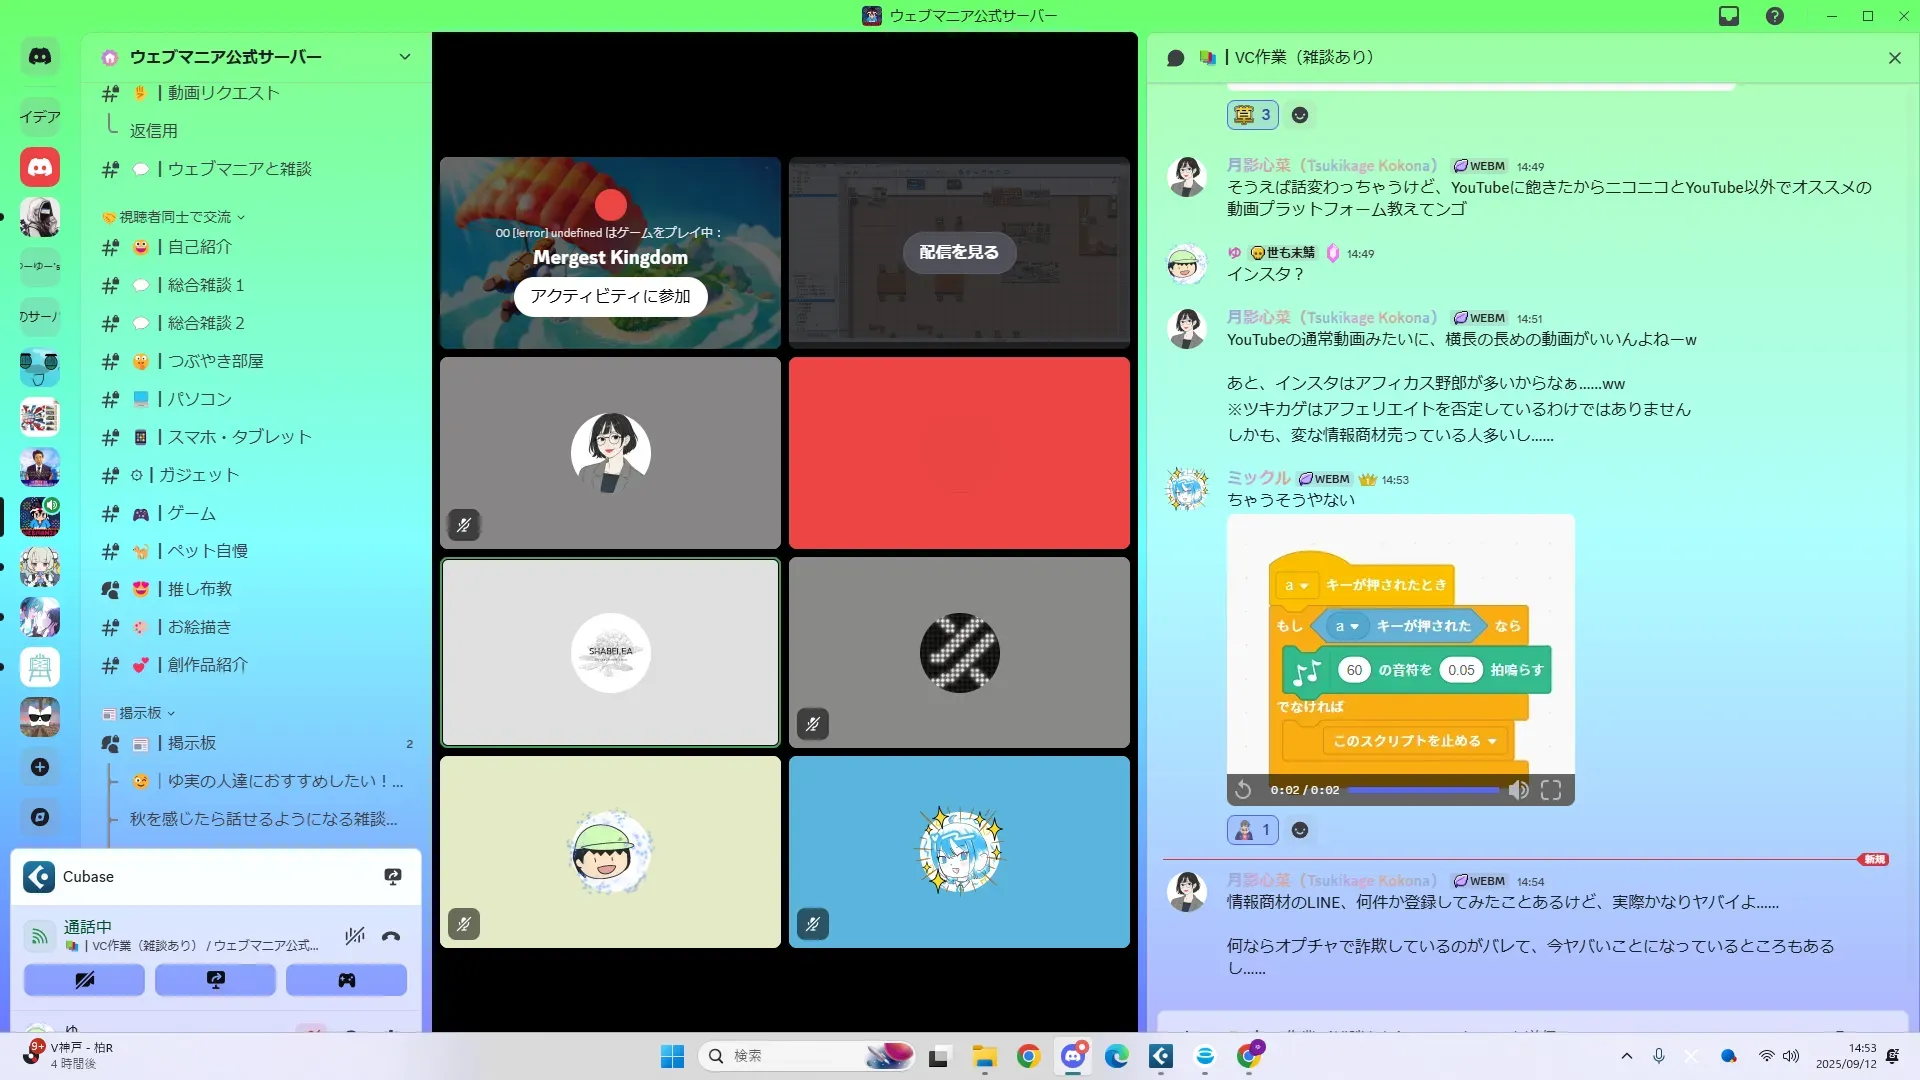The width and height of the screenshot is (1920, 1080).
Task: Click the Windows taskbar search box
Action: (x=790, y=1056)
